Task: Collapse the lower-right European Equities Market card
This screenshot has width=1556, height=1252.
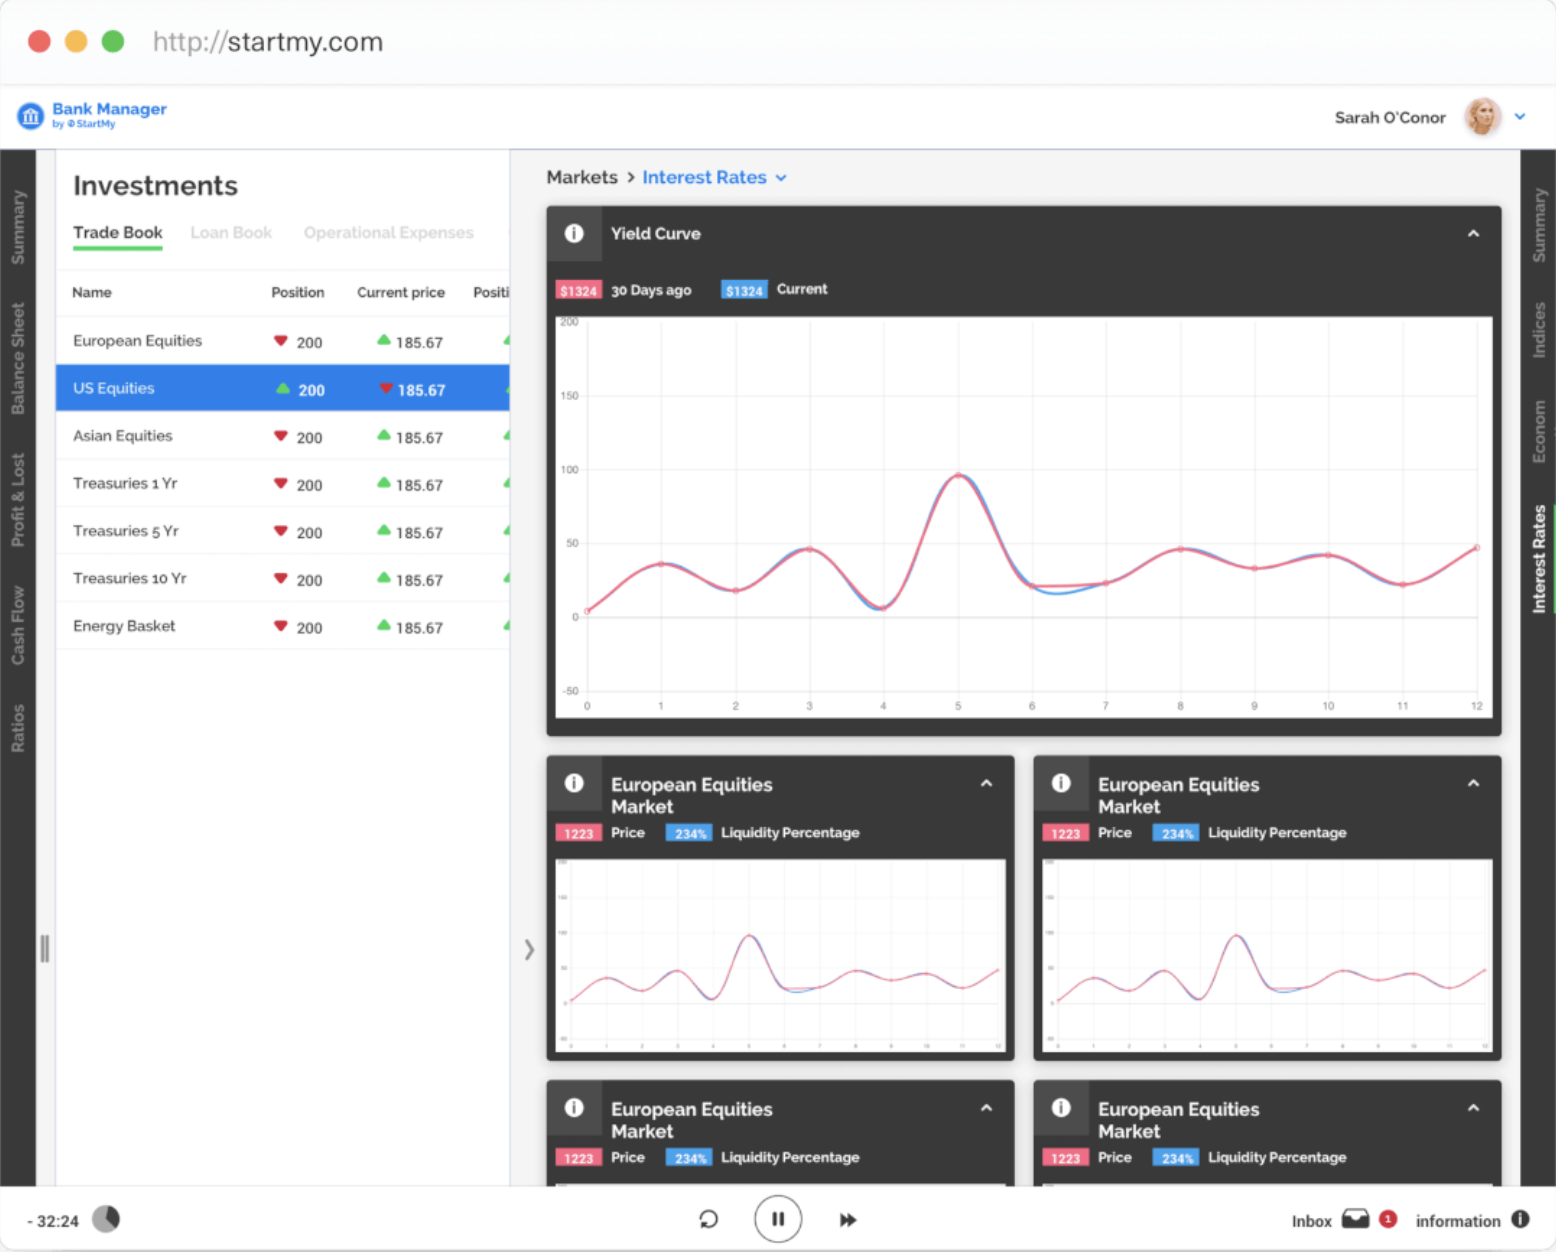Action: coord(1473,1107)
